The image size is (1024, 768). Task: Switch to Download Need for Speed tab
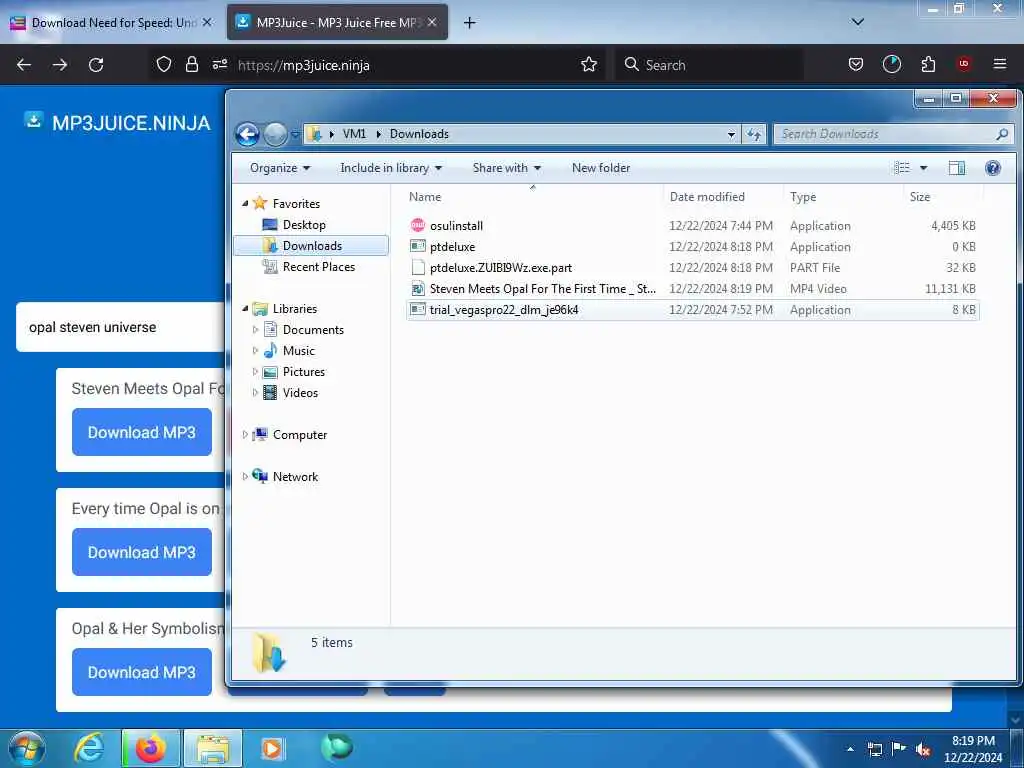click(113, 22)
